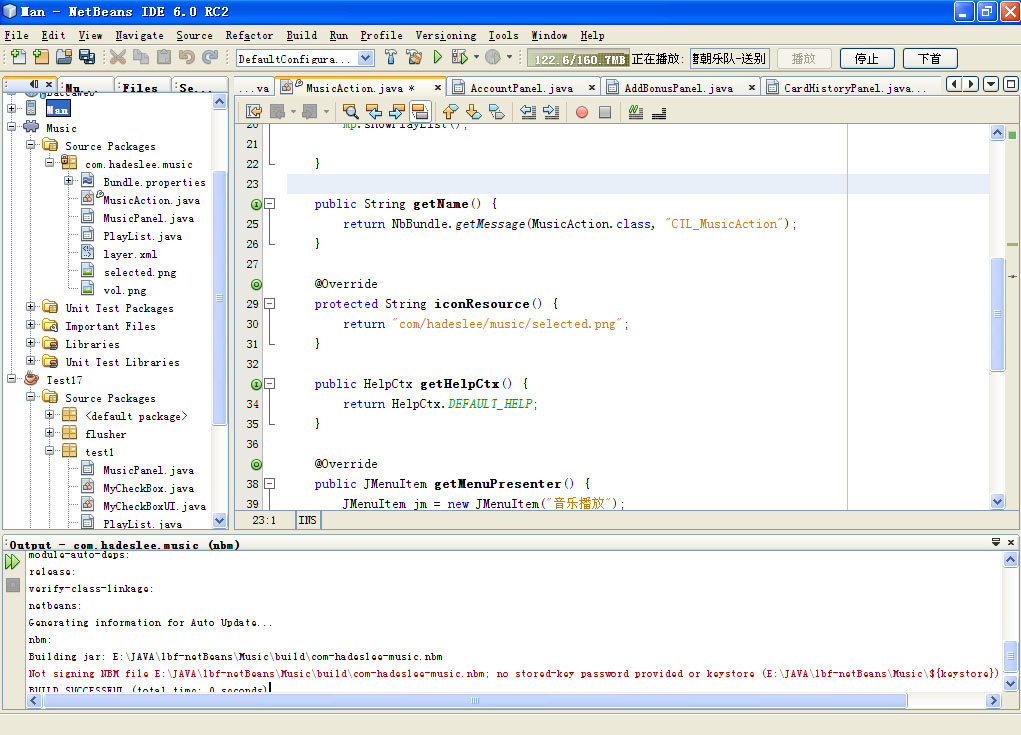
Task: Toggle the INS insert mode indicator
Action: tap(307, 520)
